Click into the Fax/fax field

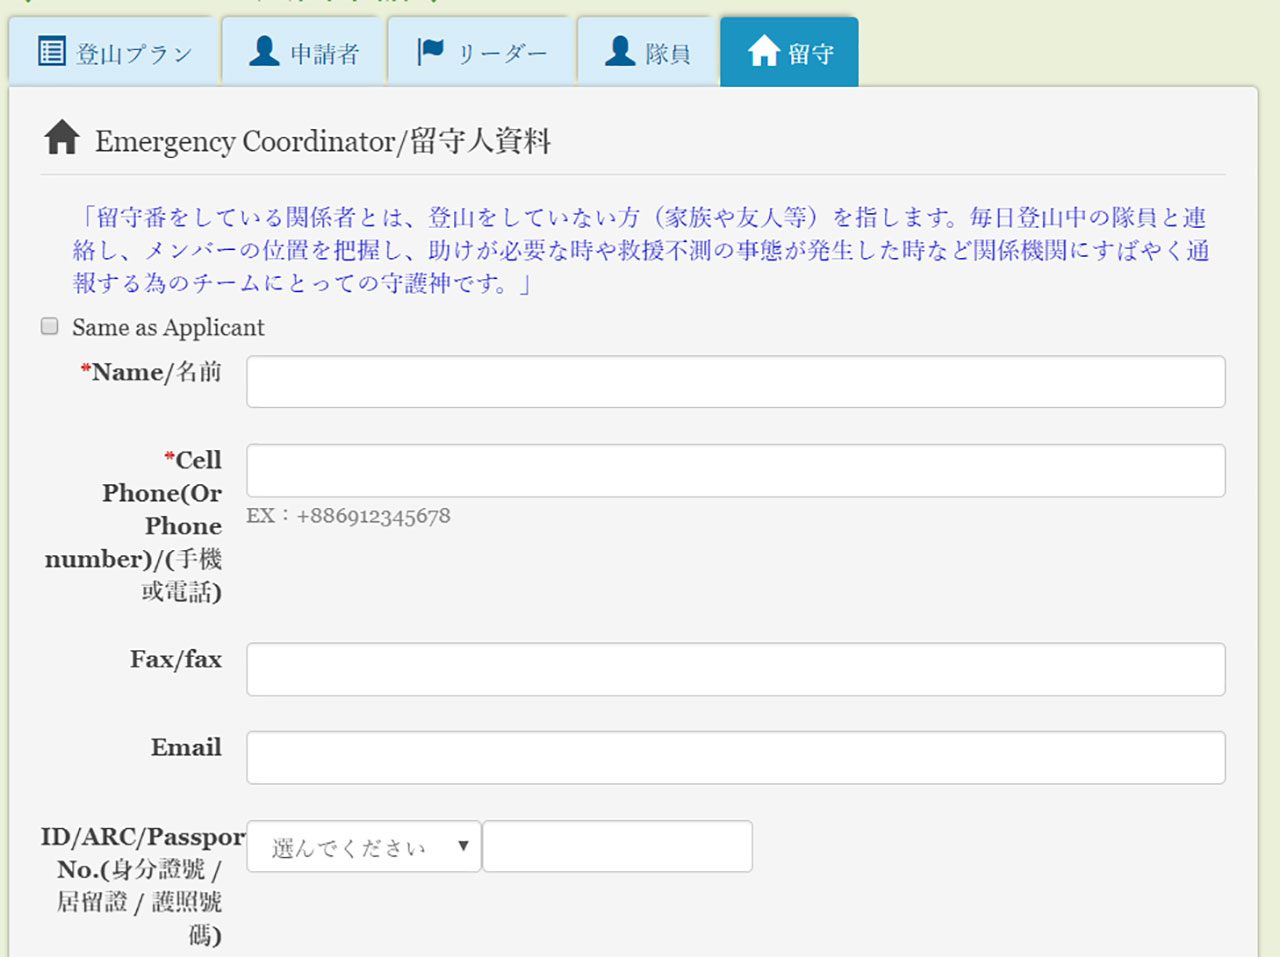pyautogui.click(x=735, y=669)
